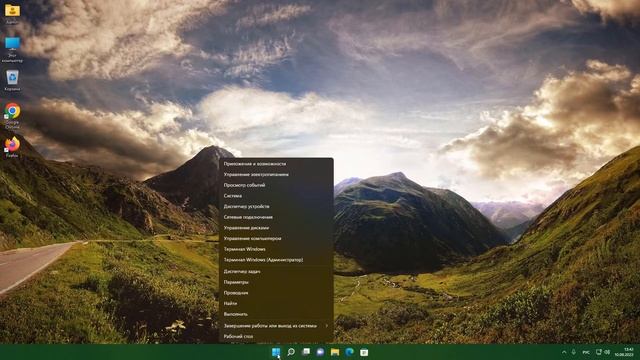The image size is (640, 360).
Task: Open 'Управление дисками' menu entry
Action: tap(276, 228)
